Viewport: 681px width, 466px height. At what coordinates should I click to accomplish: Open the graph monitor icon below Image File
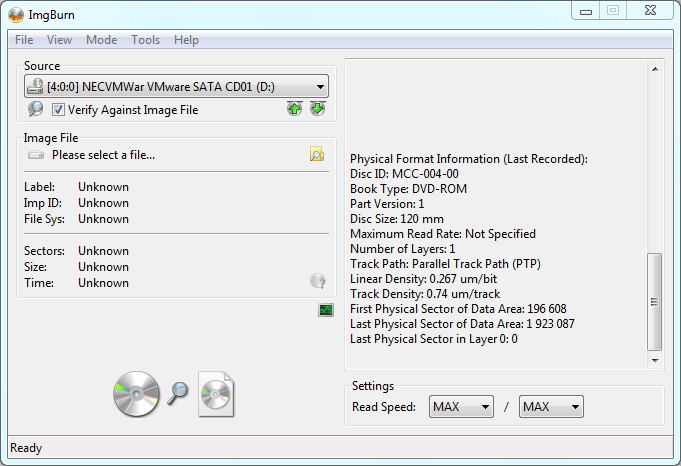point(326,310)
